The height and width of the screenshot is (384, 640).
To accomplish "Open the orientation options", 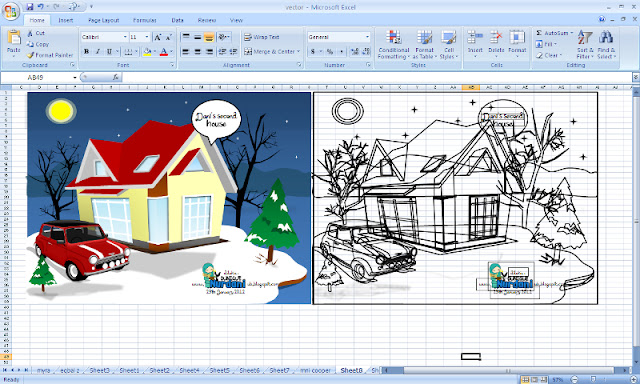I will point(224,37).
